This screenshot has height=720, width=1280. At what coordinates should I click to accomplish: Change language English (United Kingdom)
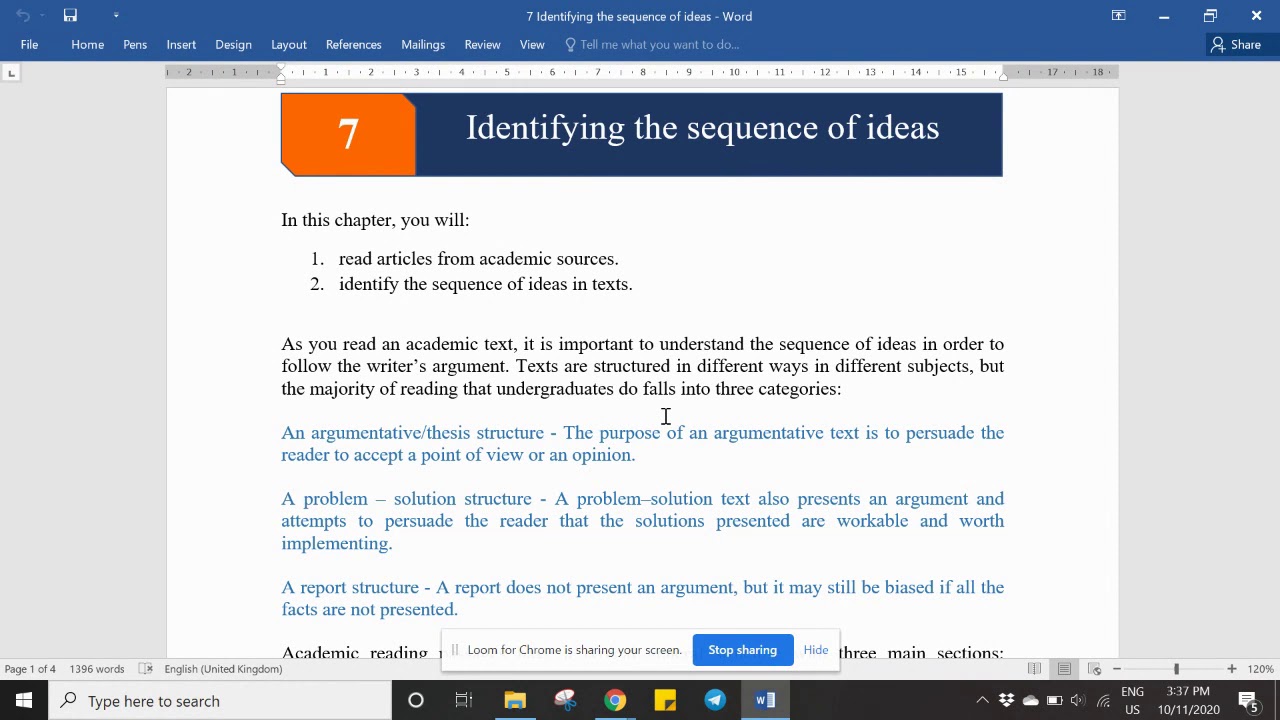(223, 669)
